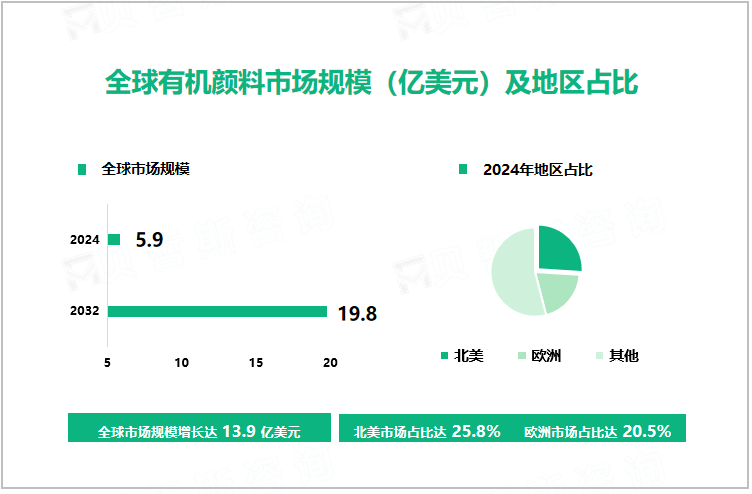Click axis tick label 5
The image size is (752, 494).
click(x=107, y=363)
